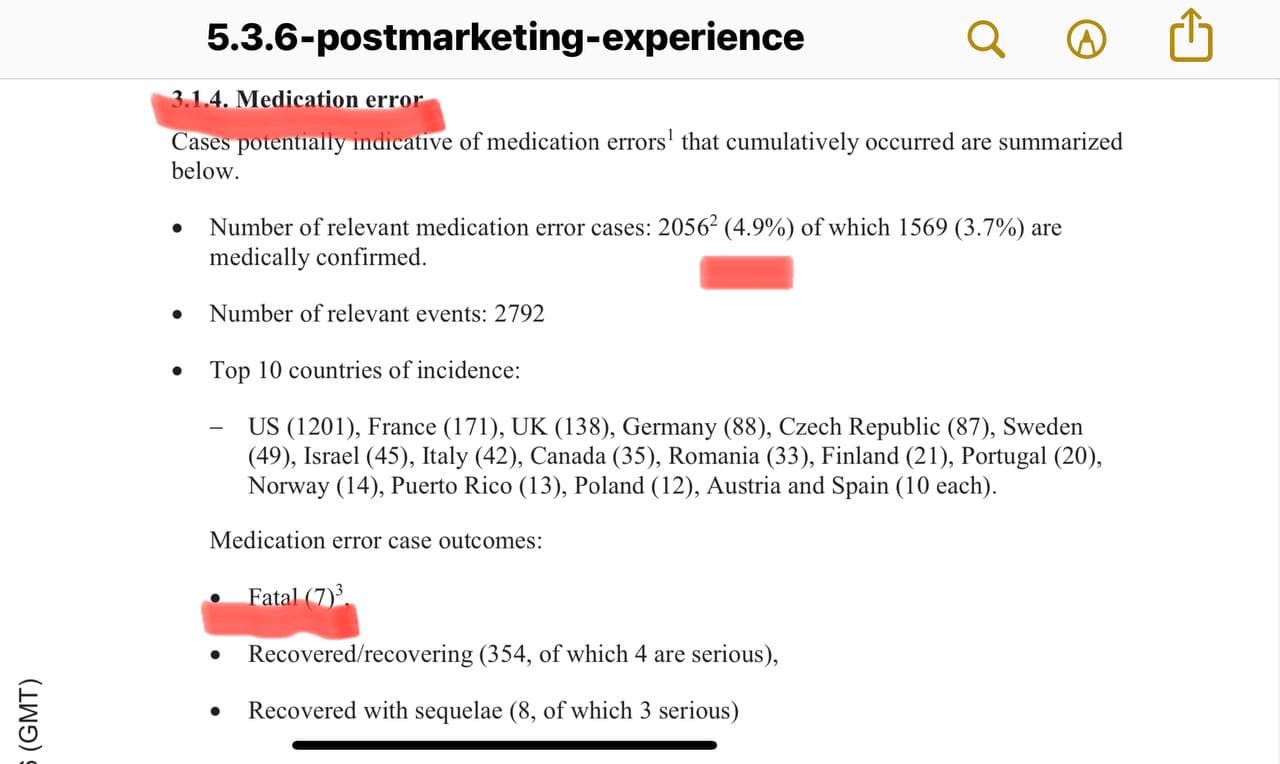Tap the document title 5.3.6-postmarketing-experience
Viewport: 1280px width, 764px height.
coord(505,38)
